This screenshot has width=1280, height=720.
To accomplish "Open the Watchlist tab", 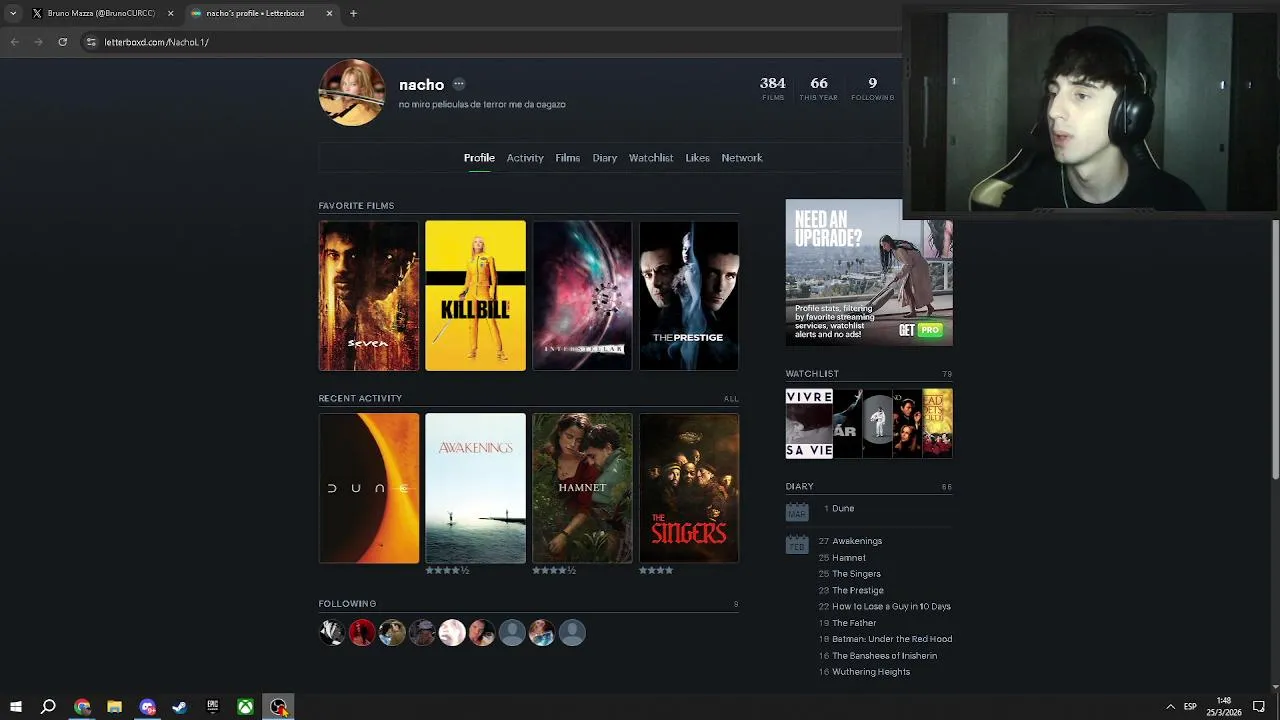I will 651,158.
